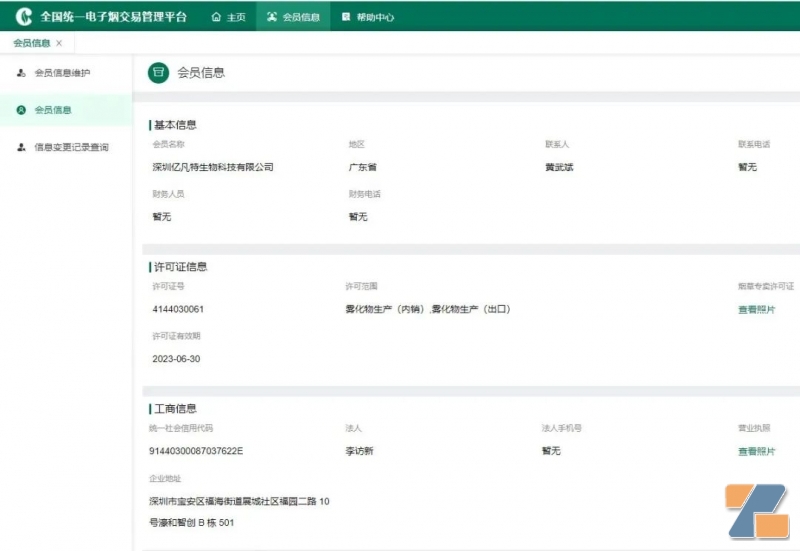The image size is (800, 551).
Task: Click the license number 4144030061
Action: 178,309
